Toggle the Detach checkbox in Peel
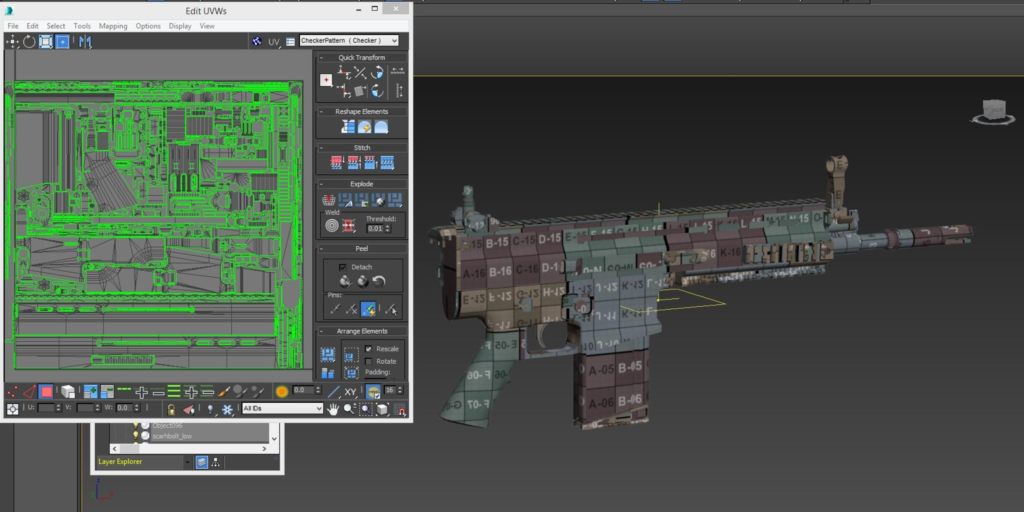1024x512 pixels. 343,267
